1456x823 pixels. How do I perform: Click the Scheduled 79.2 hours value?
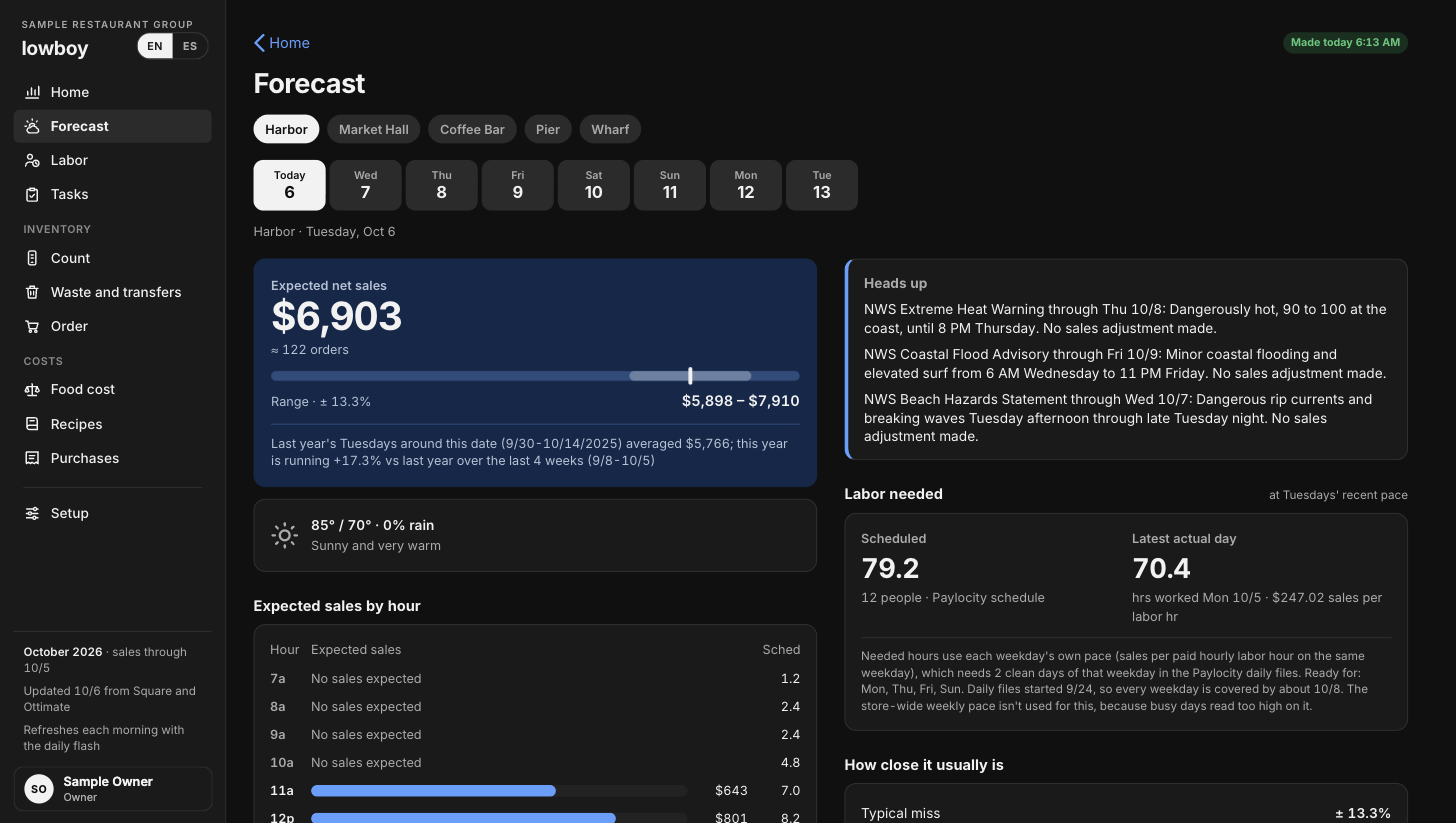pos(890,569)
